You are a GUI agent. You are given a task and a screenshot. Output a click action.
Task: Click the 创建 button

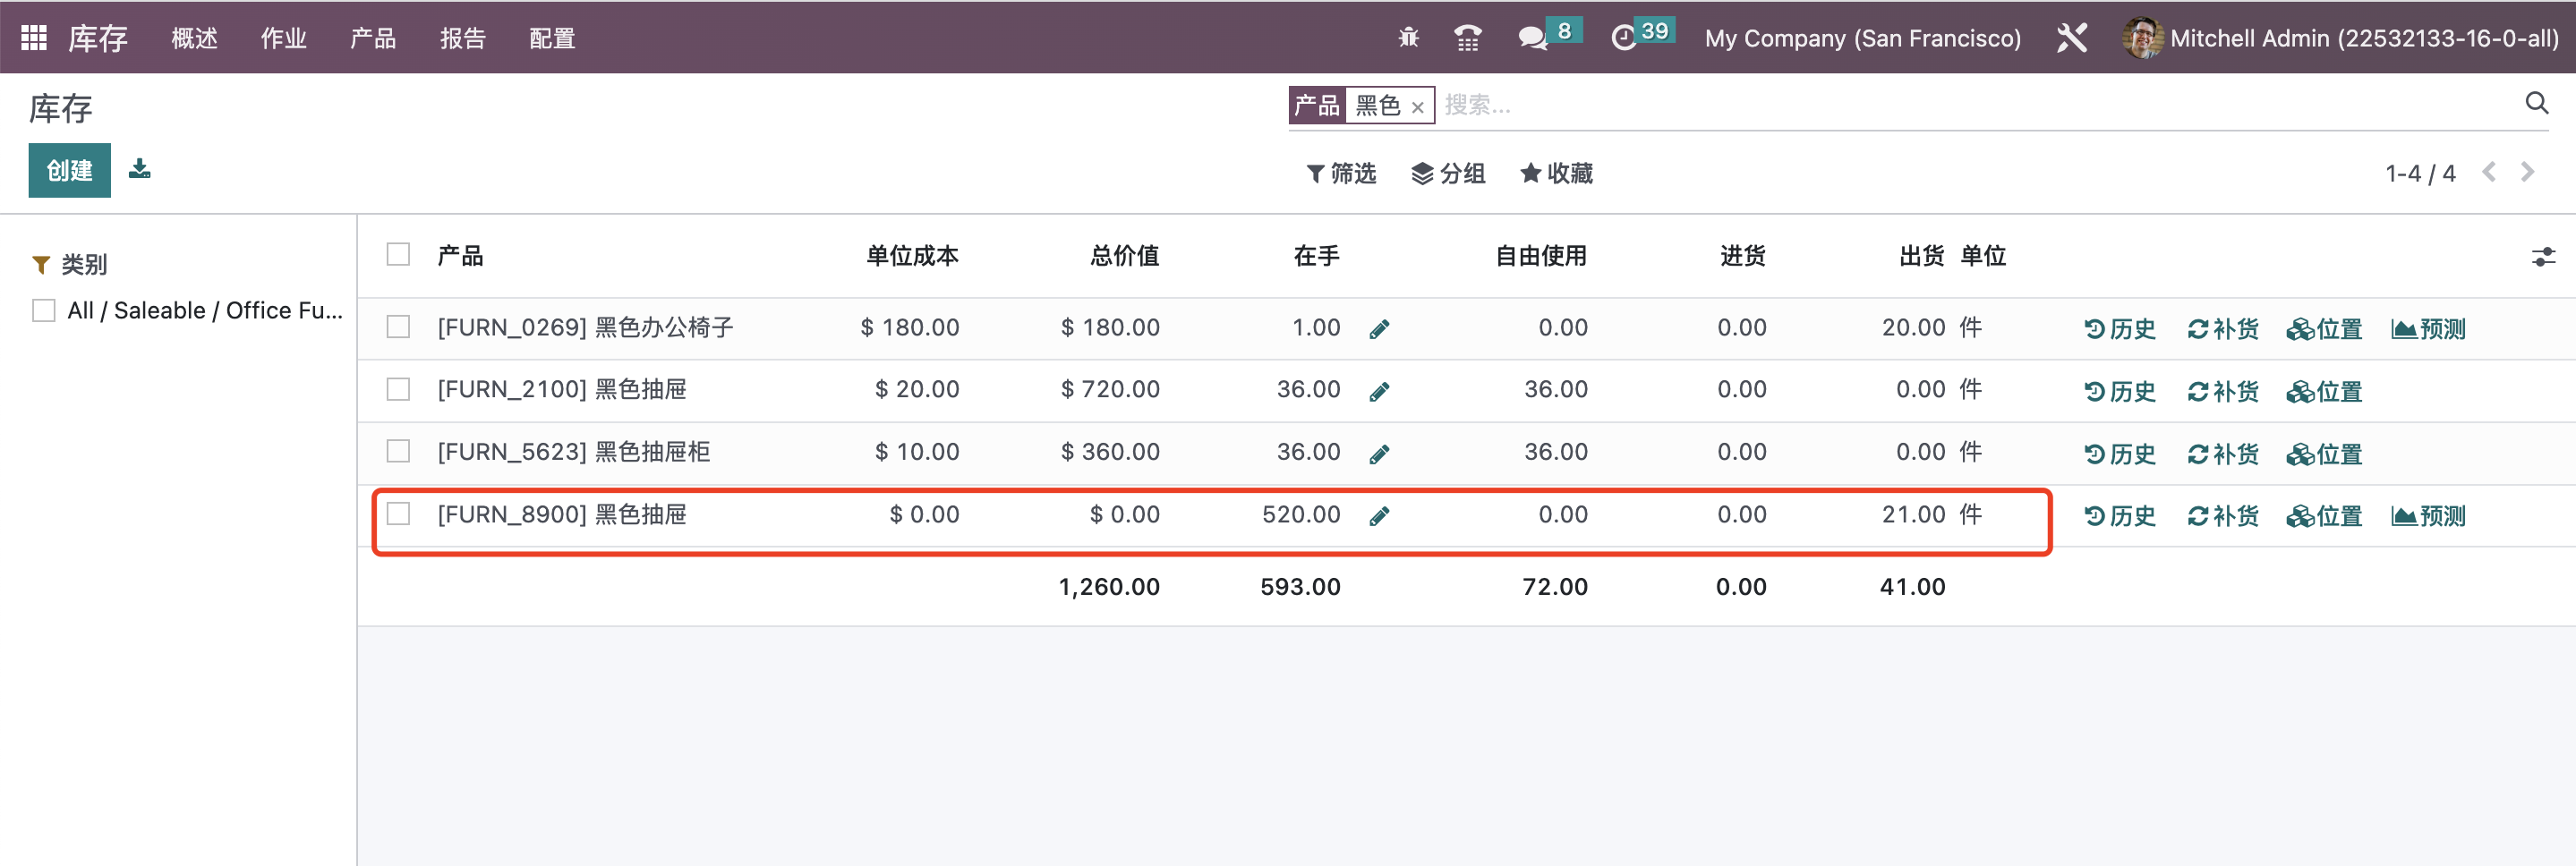coord(69,170)
